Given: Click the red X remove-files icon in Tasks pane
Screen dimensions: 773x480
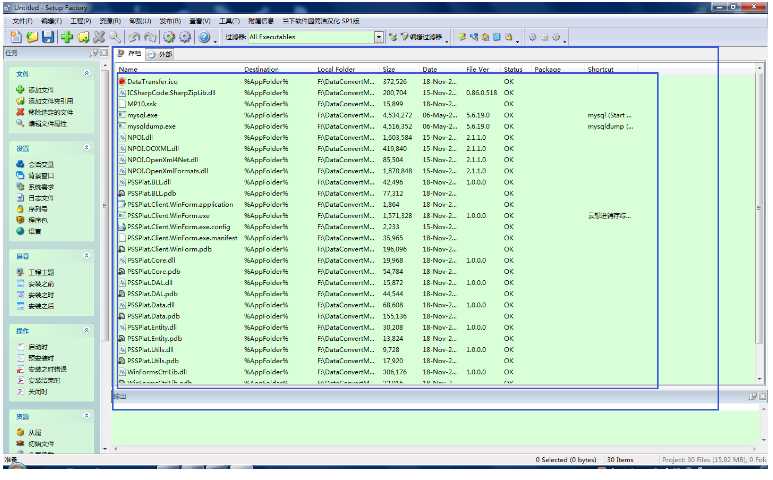Looking at the screenshot, I should pyautogui.click(x=20, y=112).
